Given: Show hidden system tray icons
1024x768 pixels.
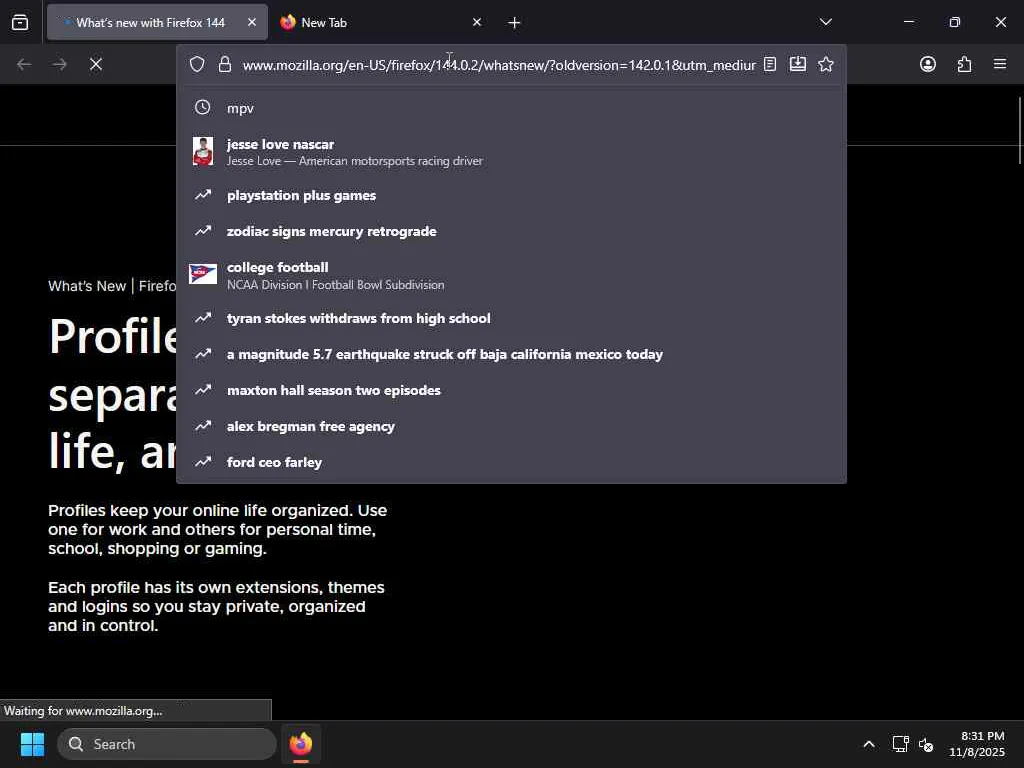Looking at the screenshot, I should pyautogui.click(x=869, y=744).
